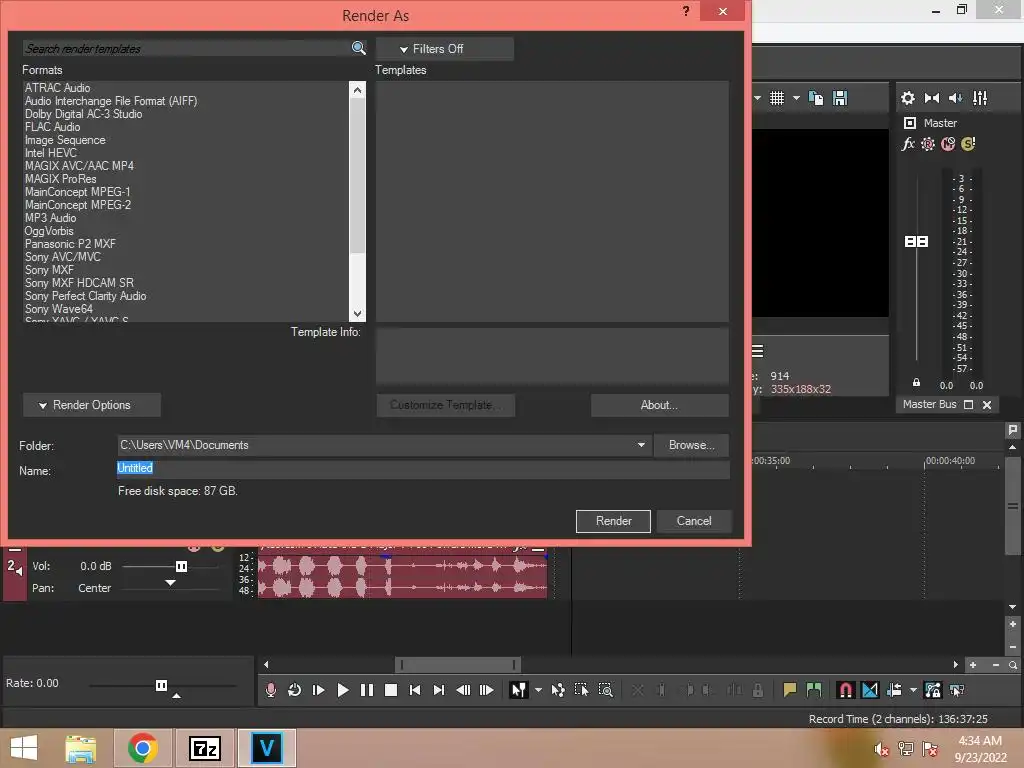Start playback with the Play button

pyautogui.click(x=342, y=690)
